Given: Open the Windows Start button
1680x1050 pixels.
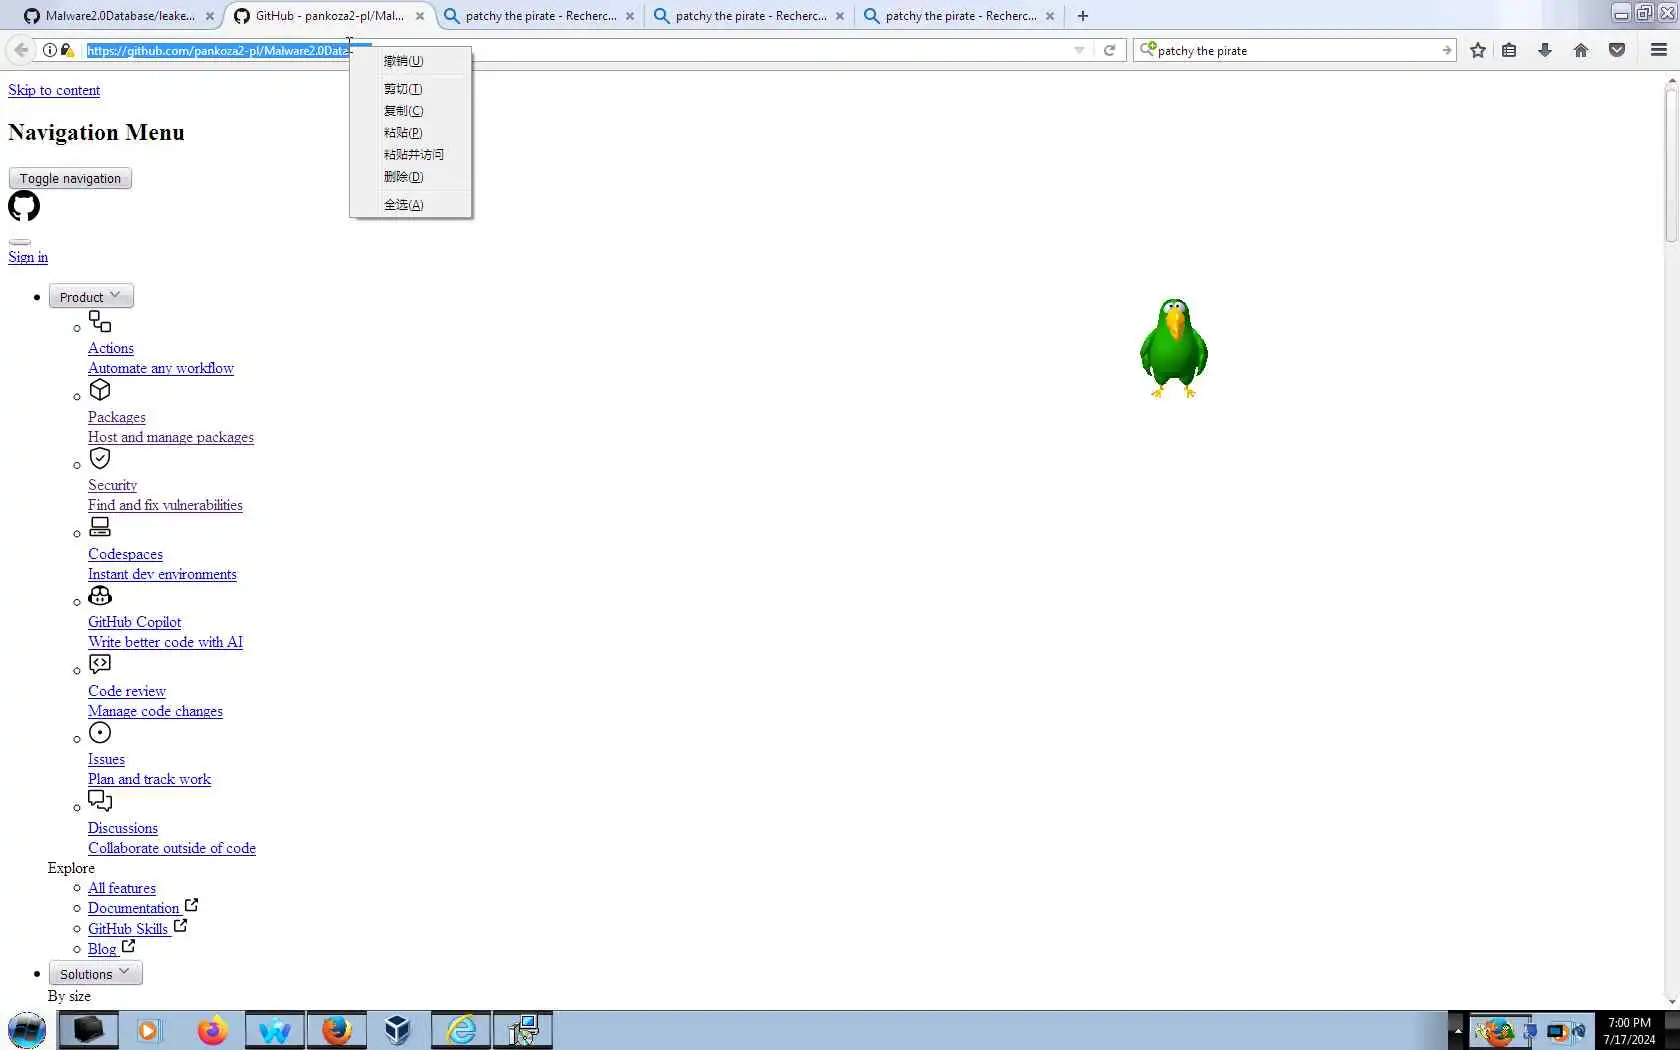Looking at the screenshot, I should (x=27, y=1030).
